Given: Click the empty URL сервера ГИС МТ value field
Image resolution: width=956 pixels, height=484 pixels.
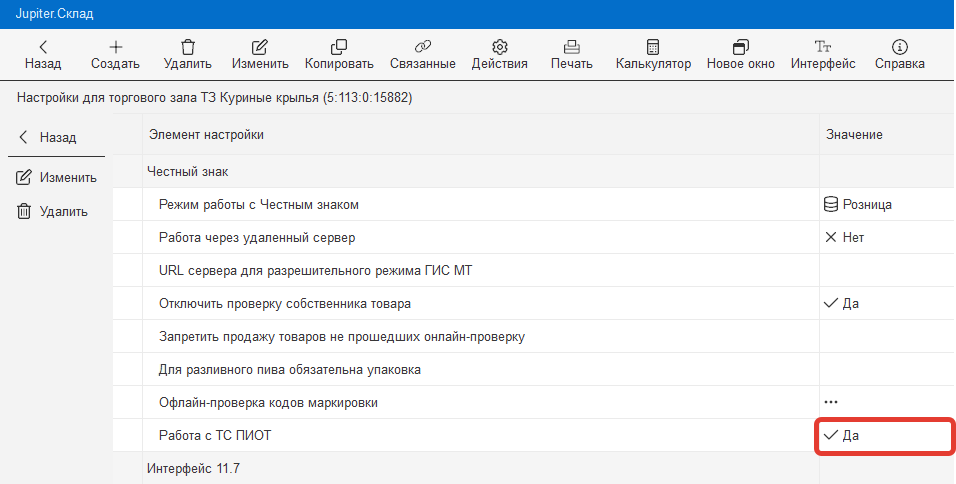Looking at the screenshot, I should [884, 271].
